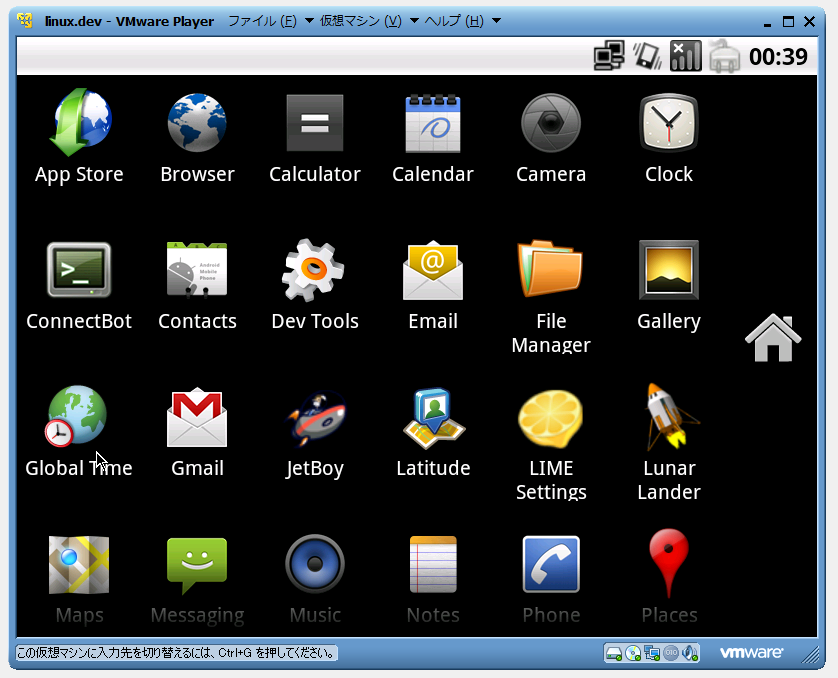Open Dev Tools gear icon
This screenshot has width=838, height=678.
tap(314, 270)
